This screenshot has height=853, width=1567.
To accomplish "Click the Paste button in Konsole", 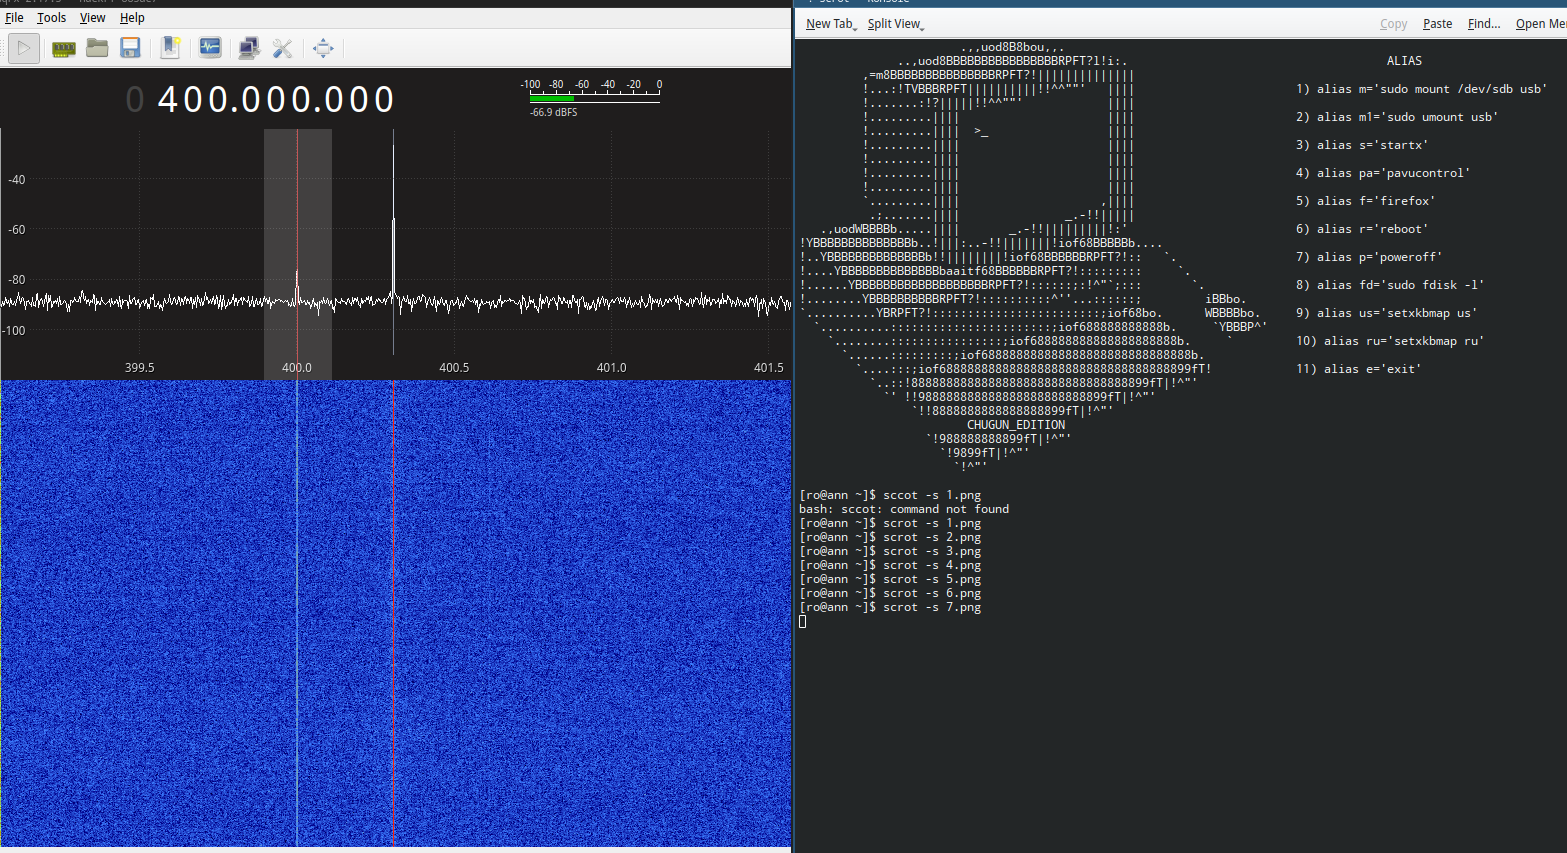I will (x=1437, y=24).
